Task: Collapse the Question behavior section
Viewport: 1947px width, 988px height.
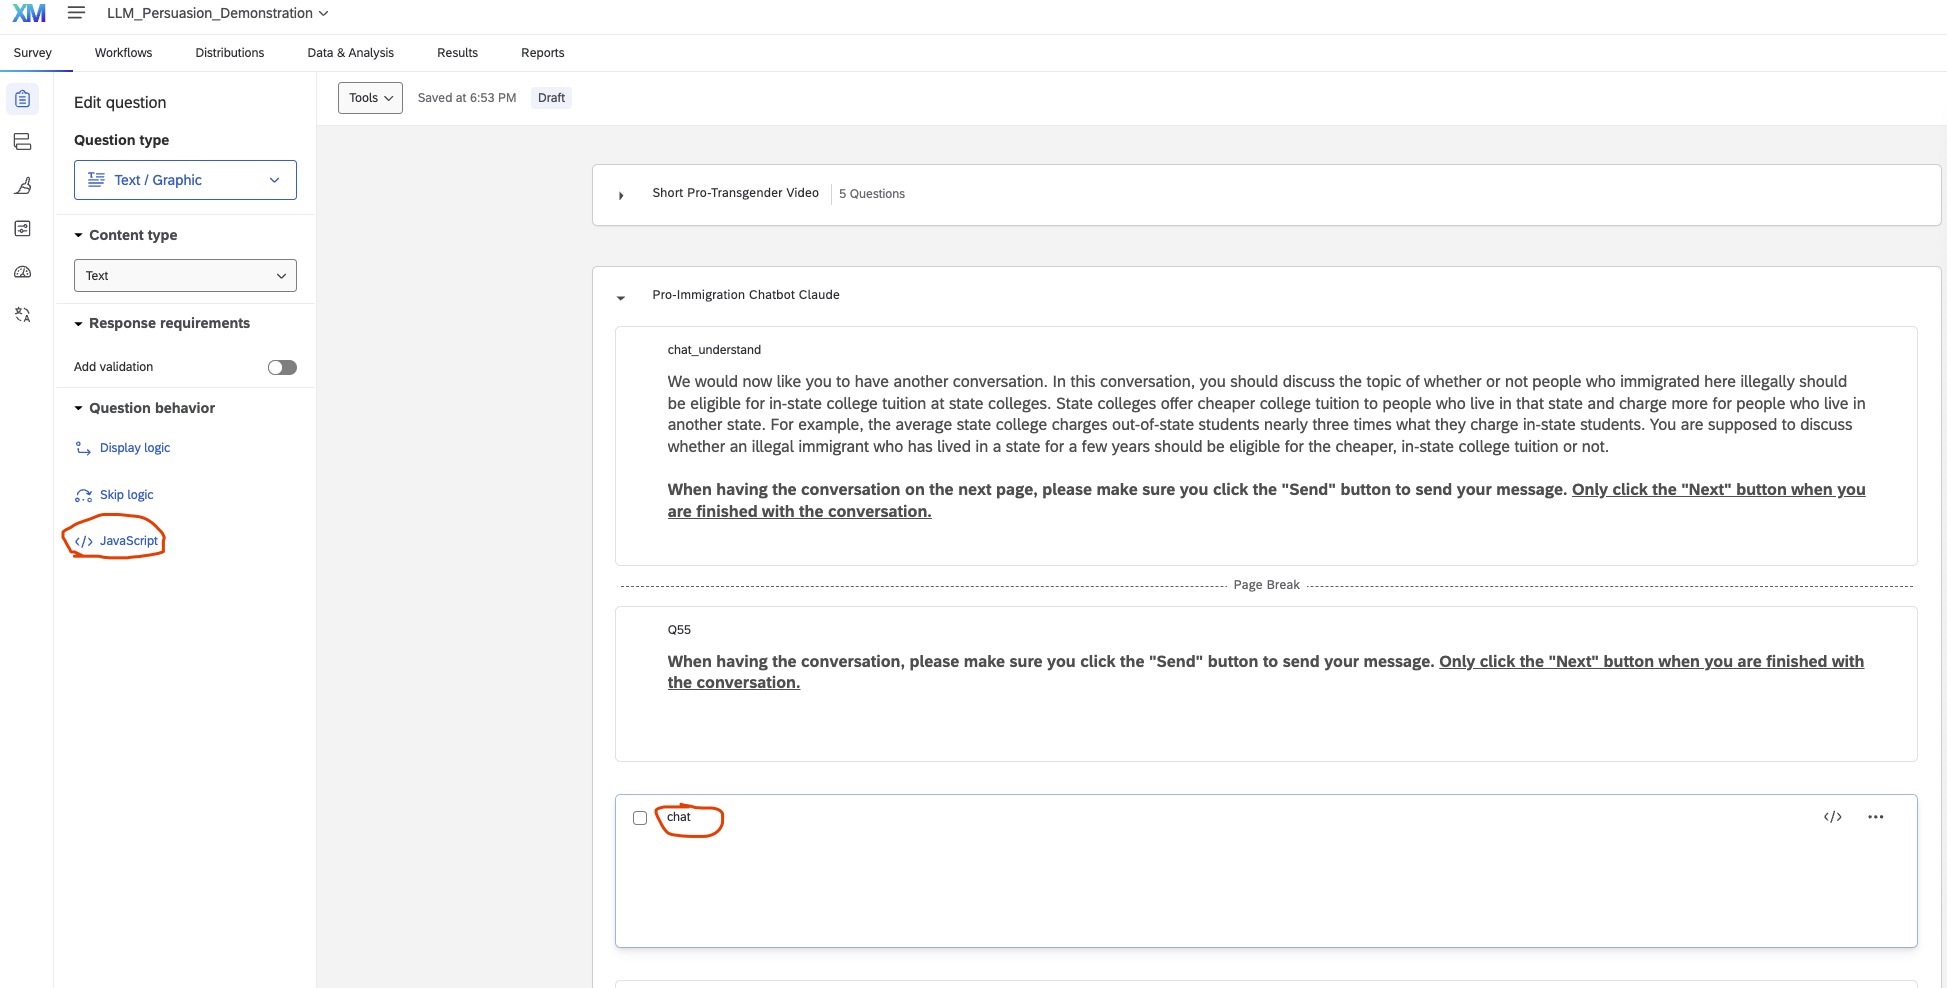Action: pos(78,409)
